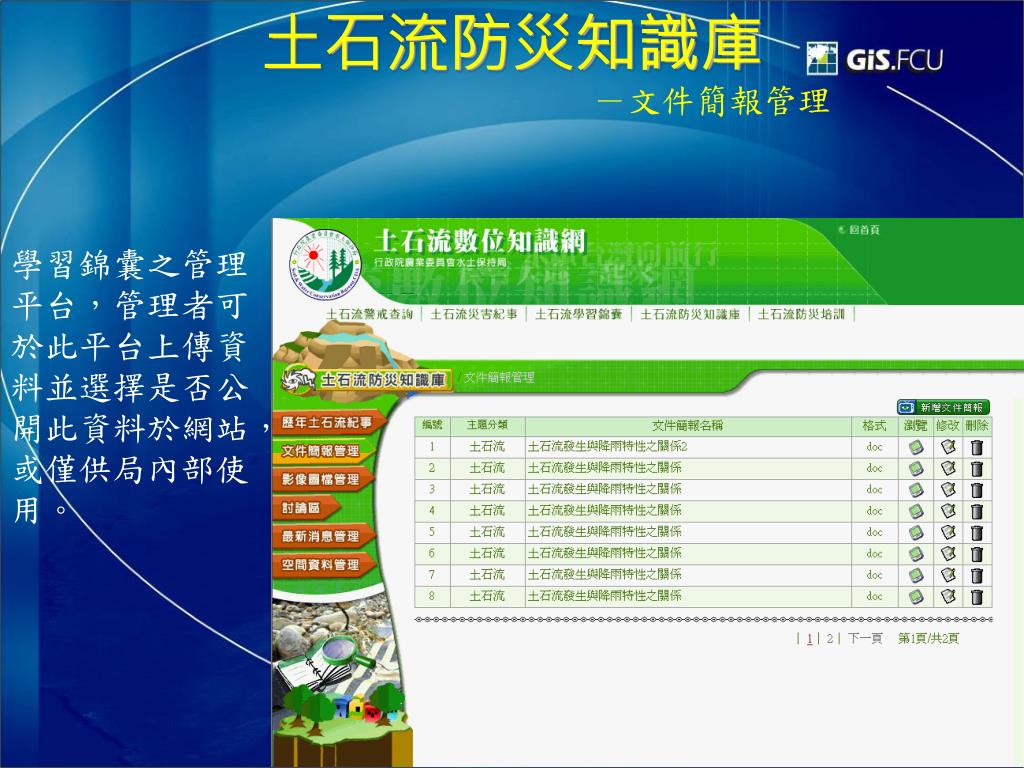View the document in row 3

(916, 490)
